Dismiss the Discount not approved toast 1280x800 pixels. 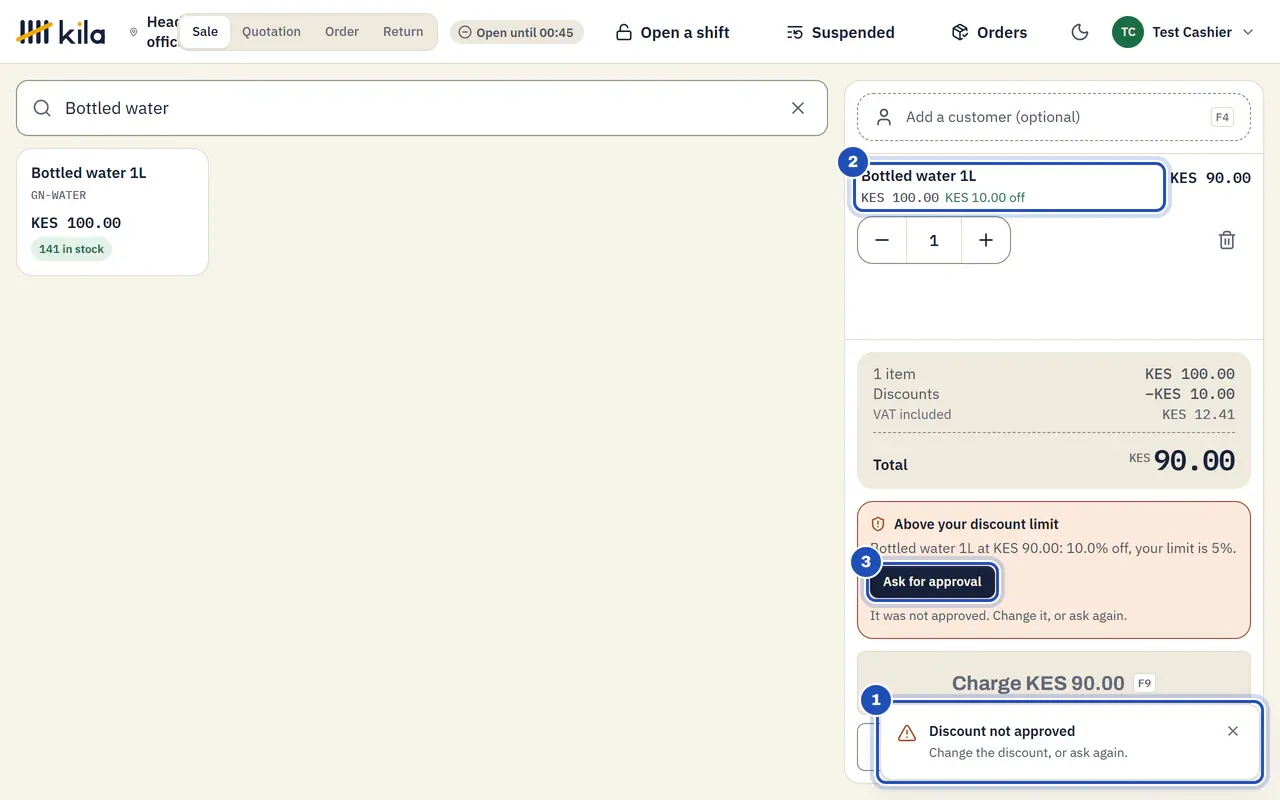click(1233, 731)
